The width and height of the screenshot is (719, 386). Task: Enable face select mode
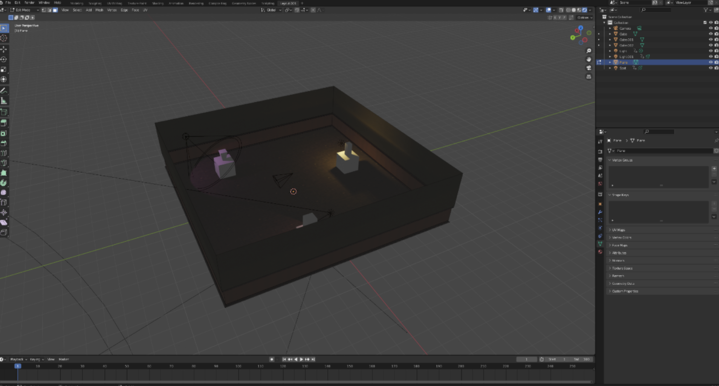(55, 10)
